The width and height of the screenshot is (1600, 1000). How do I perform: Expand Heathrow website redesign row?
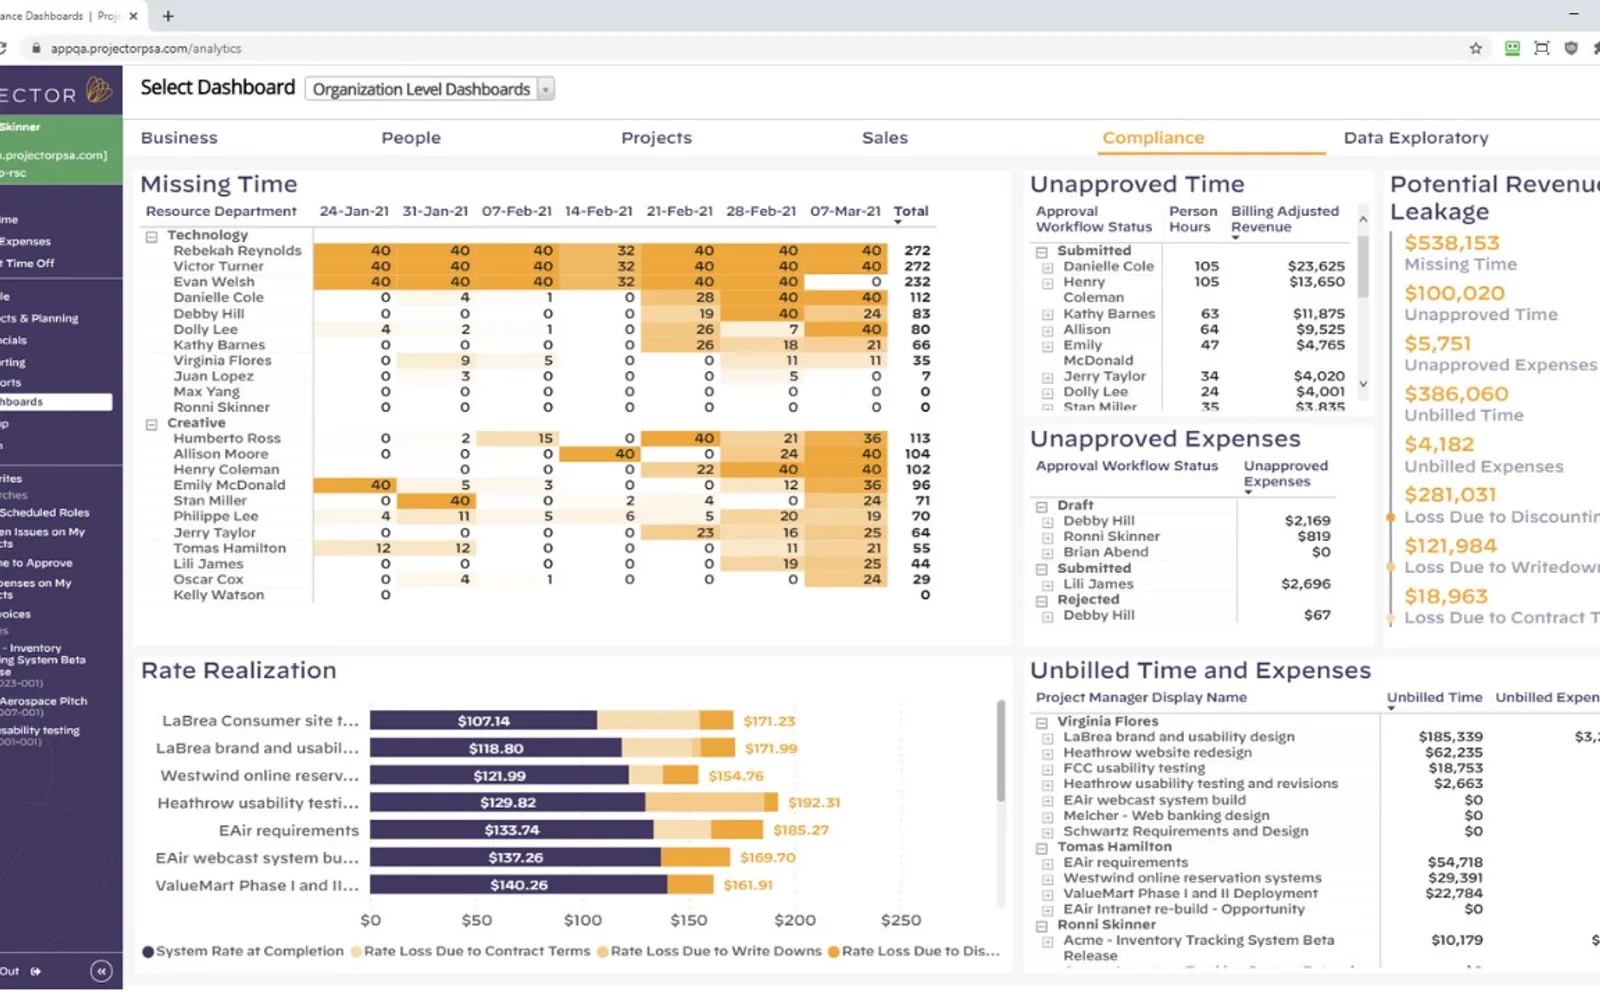(x=1048, y=754)
